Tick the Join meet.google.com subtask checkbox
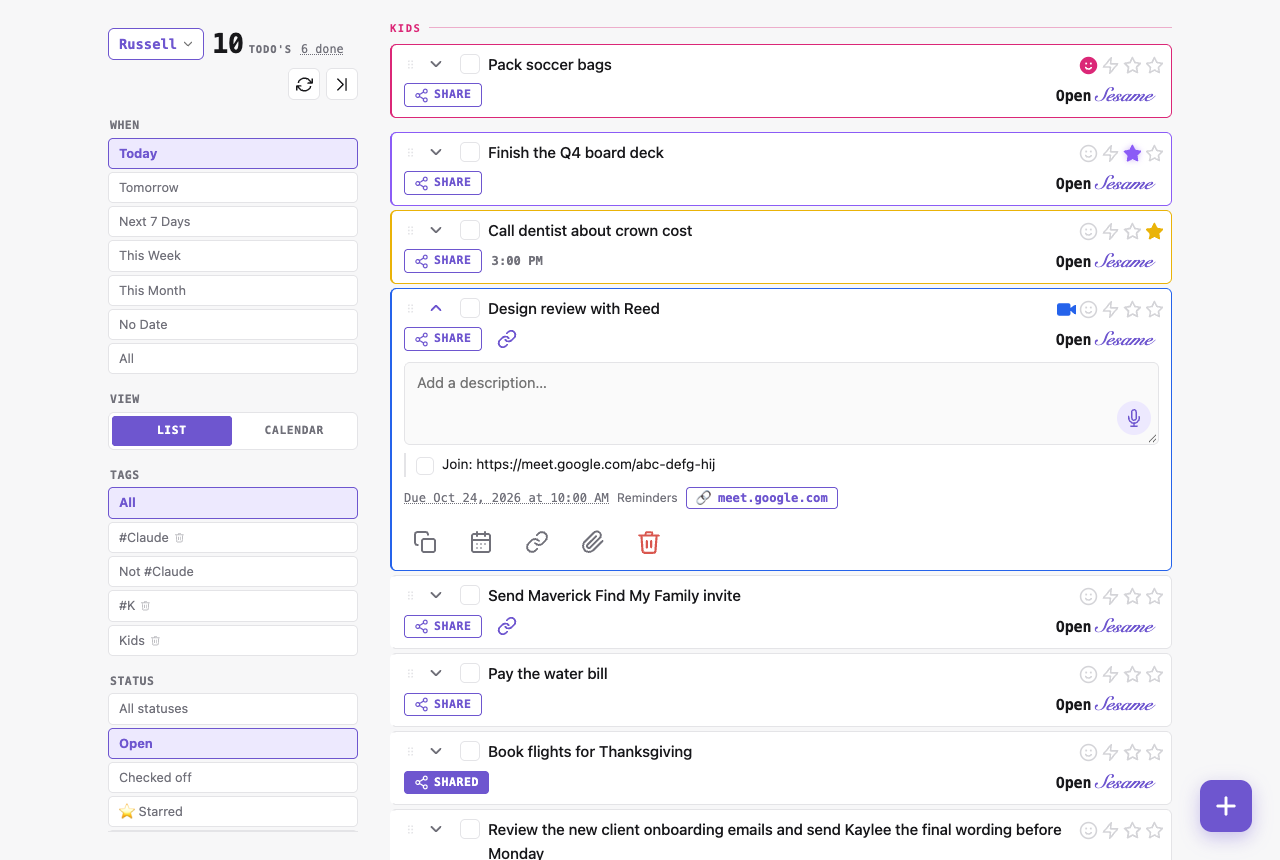This screenshot has height=860, width=1280. click(x=425, y=465)
